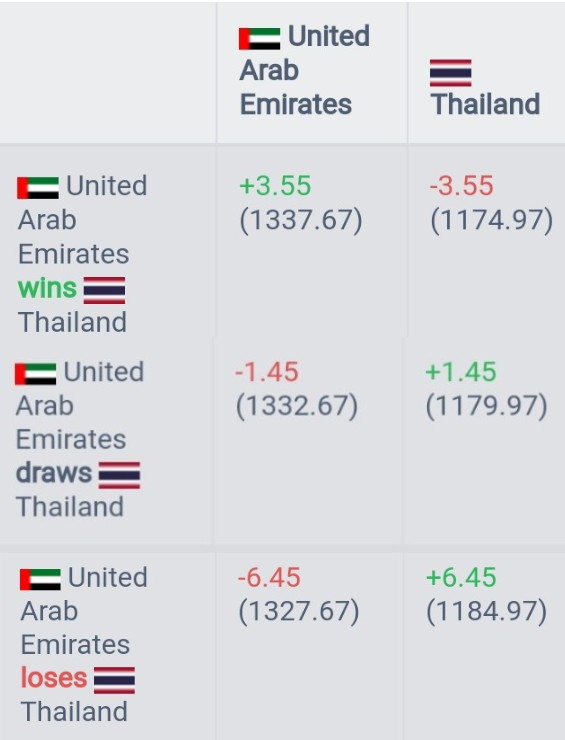Click the Thailand flag beside the draws text
The width and height of the screenshot is (565, 740).
(x=119, y=475)
